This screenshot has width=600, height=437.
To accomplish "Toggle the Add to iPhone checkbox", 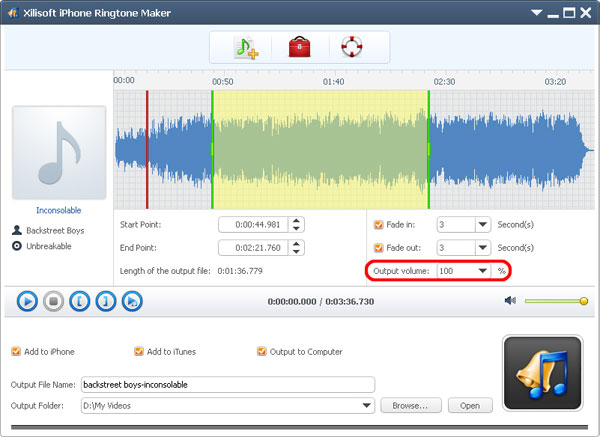I will tap(16, 351).
